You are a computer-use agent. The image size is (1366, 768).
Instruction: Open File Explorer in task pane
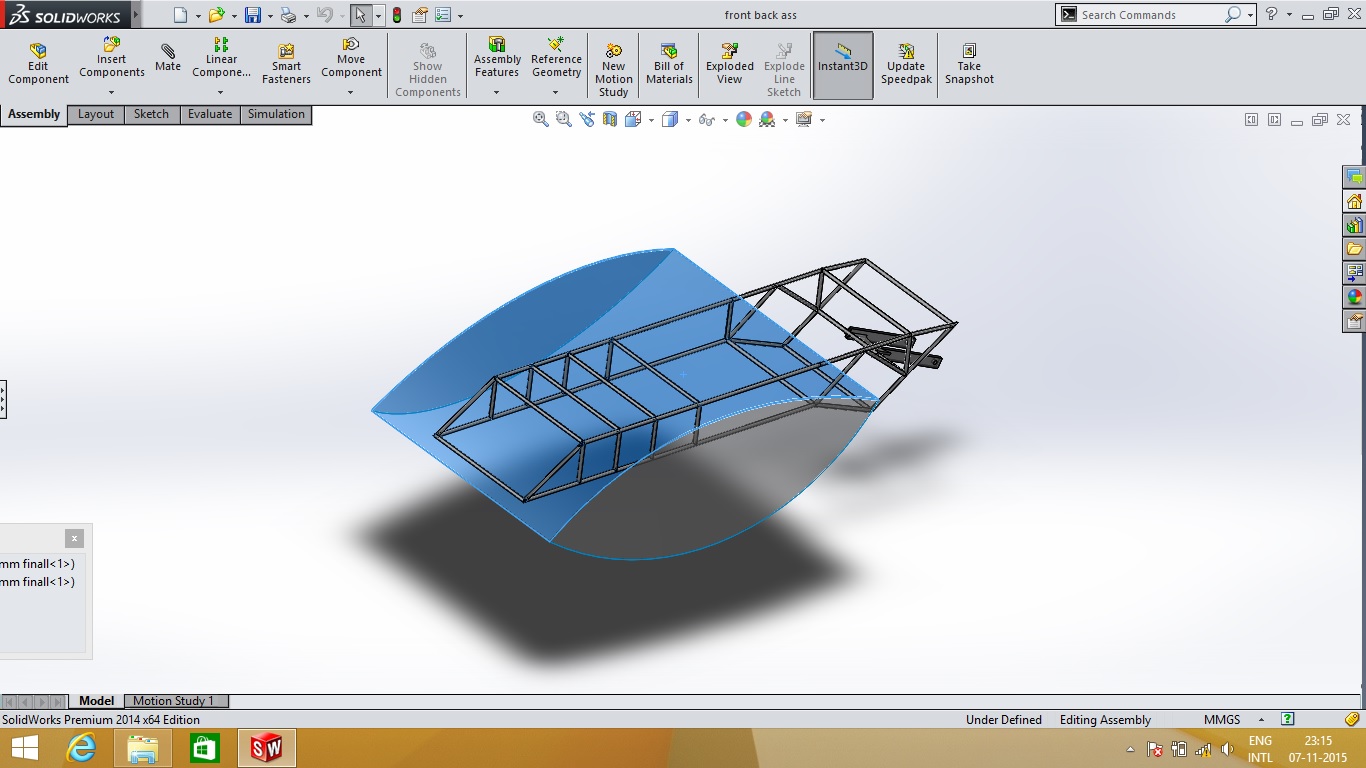click(1355, 249)
